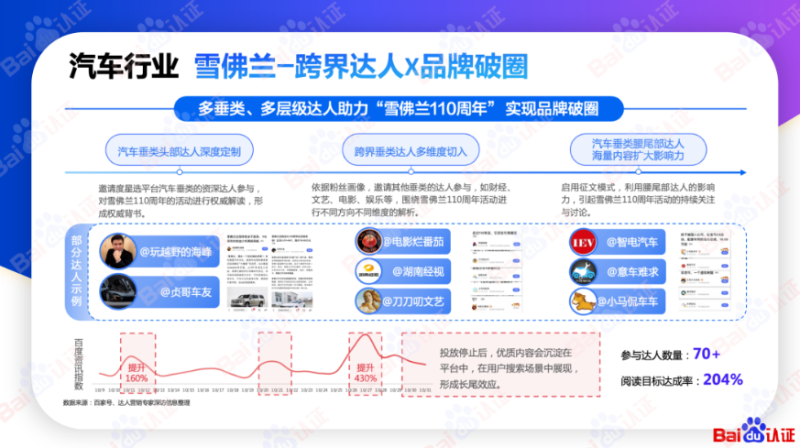
Task: Click the cartoon horse avatar of 小马侃车车
Action: coord(583,301)
